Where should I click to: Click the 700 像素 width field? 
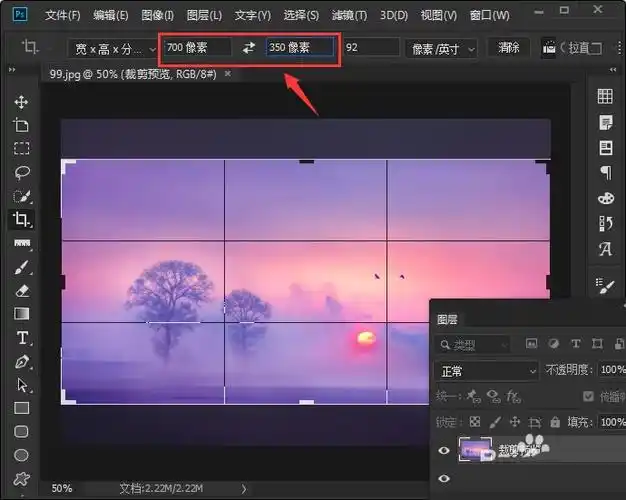tap(197, 48)
